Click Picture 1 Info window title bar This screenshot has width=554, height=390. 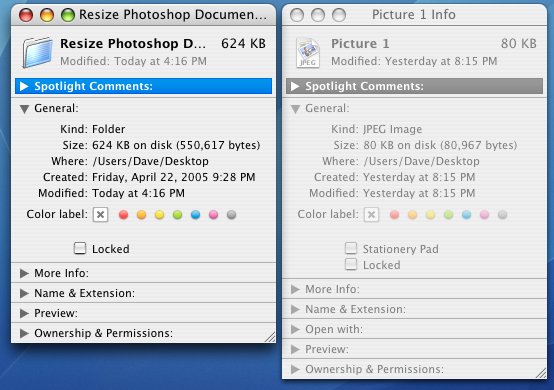coord(414,15)
